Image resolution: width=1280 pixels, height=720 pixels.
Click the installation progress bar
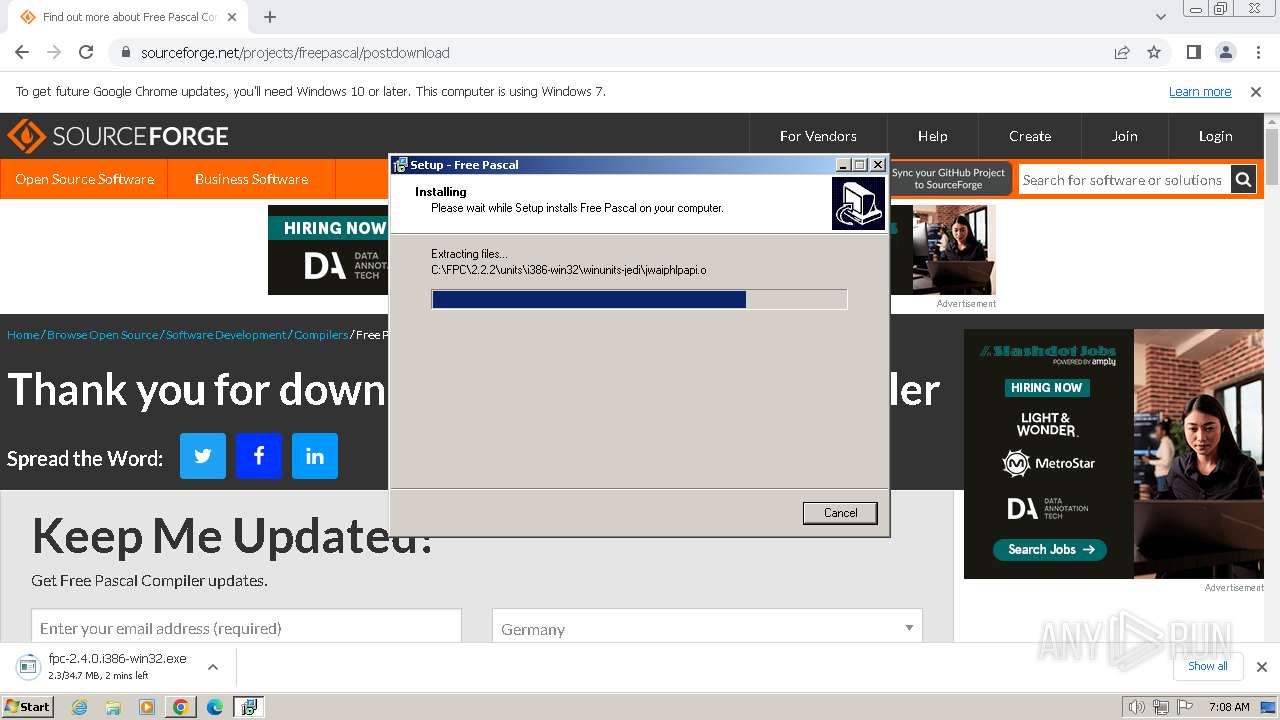click(x=639, y=299)
